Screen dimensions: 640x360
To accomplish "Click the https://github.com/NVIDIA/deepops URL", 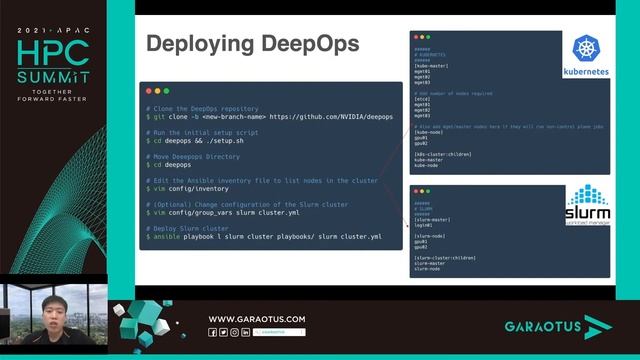I will point(331,117).
